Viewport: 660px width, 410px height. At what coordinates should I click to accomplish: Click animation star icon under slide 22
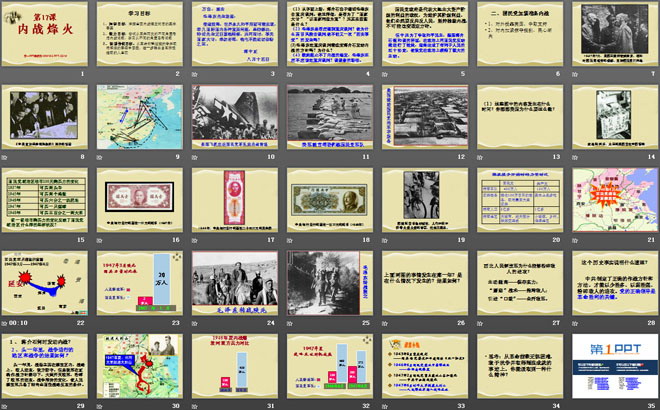point(4,323)
